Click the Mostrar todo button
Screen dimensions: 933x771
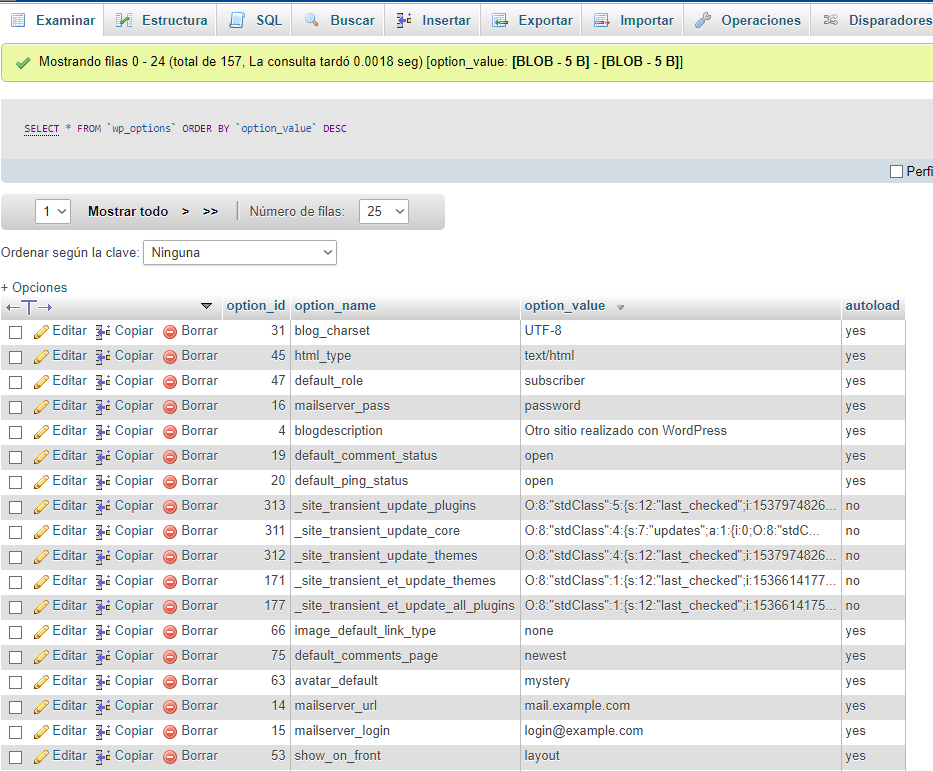[x=128, y=211]
